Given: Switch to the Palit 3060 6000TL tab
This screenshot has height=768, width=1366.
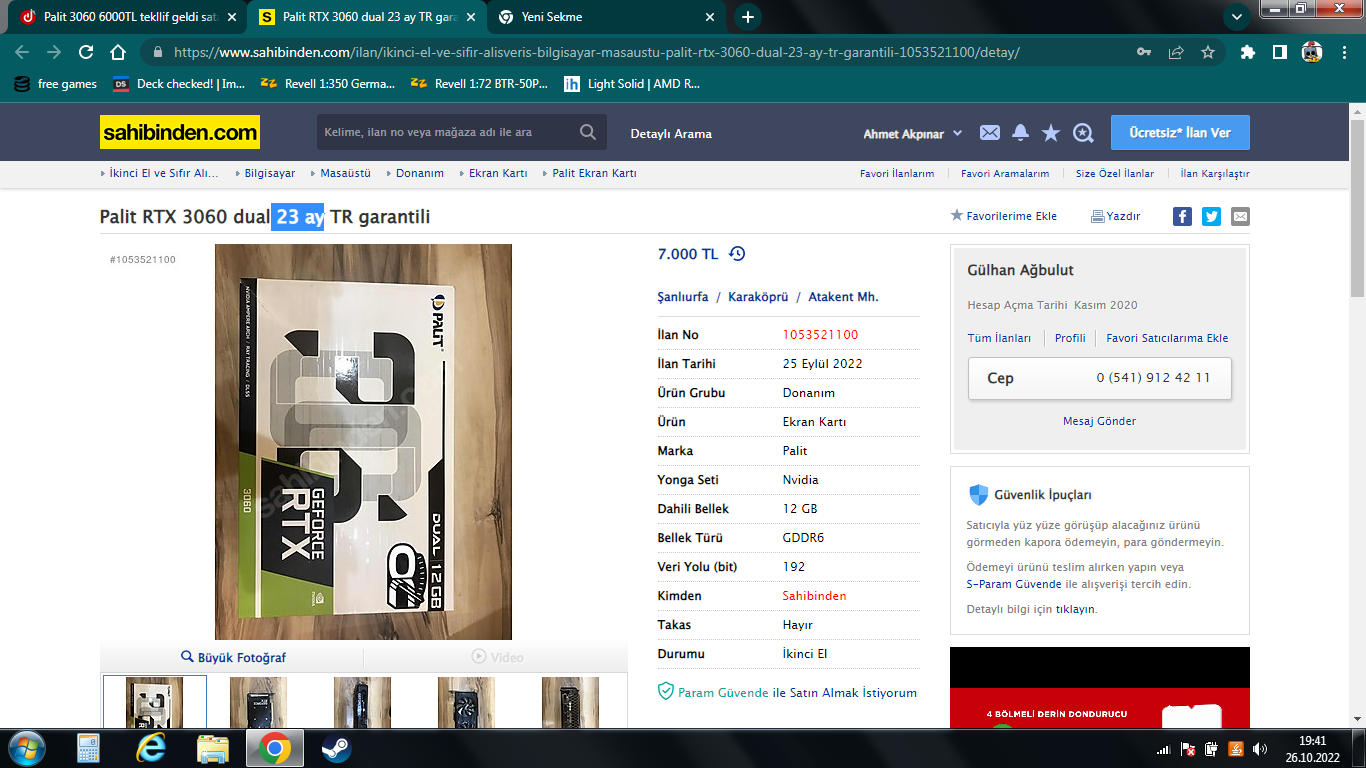Looking at the screenshot, I should click(128, 17).
